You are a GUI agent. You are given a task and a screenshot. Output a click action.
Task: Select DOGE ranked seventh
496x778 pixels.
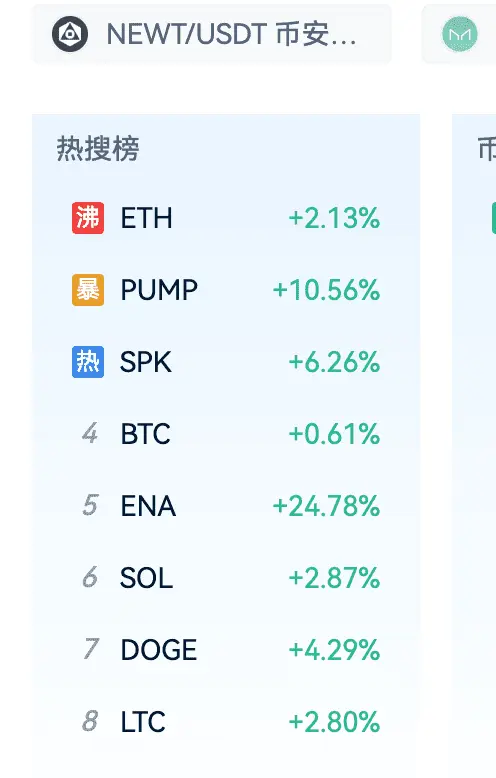(226, 649)
